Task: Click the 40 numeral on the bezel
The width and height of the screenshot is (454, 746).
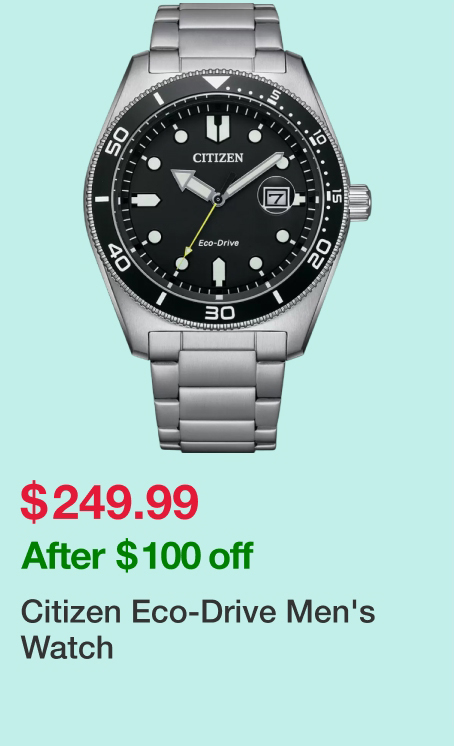Action: [x=118, y=257]
